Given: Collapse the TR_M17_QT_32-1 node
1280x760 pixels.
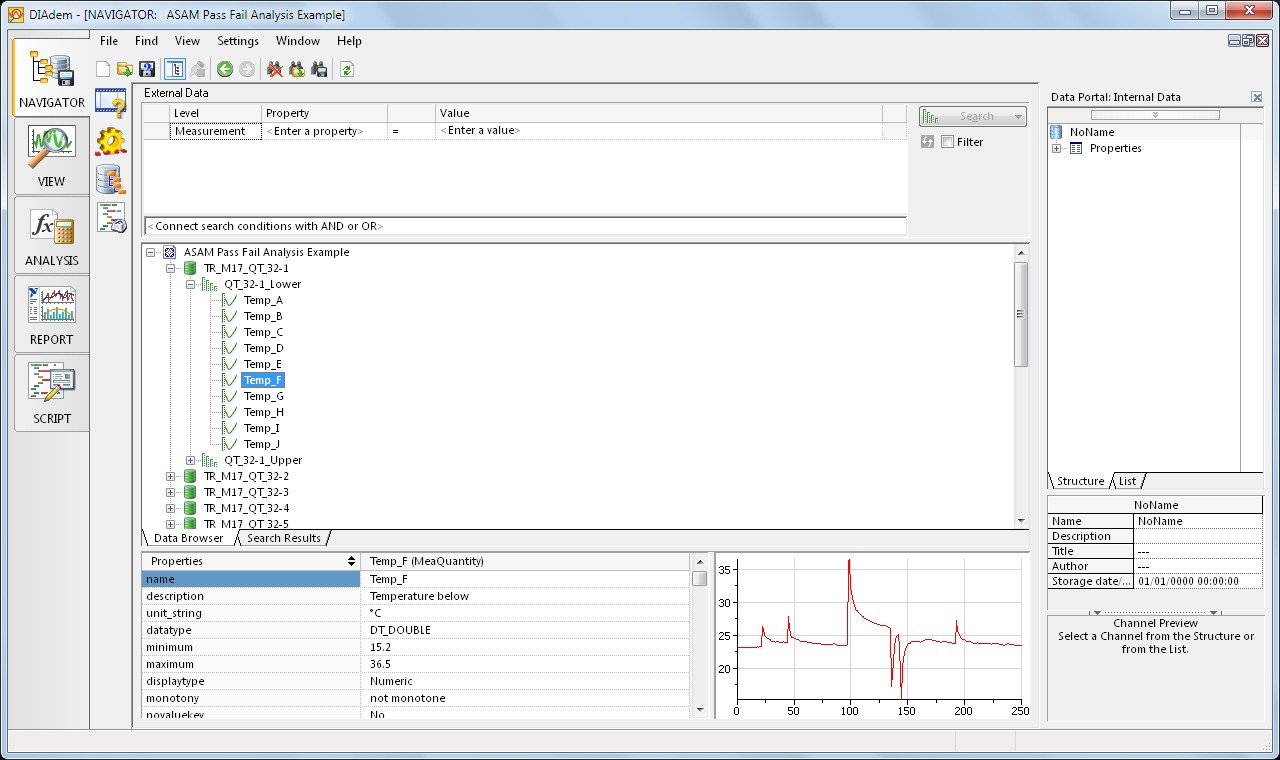Looking at the screenshot, I should pyautogui.click(x=170, y=268).
